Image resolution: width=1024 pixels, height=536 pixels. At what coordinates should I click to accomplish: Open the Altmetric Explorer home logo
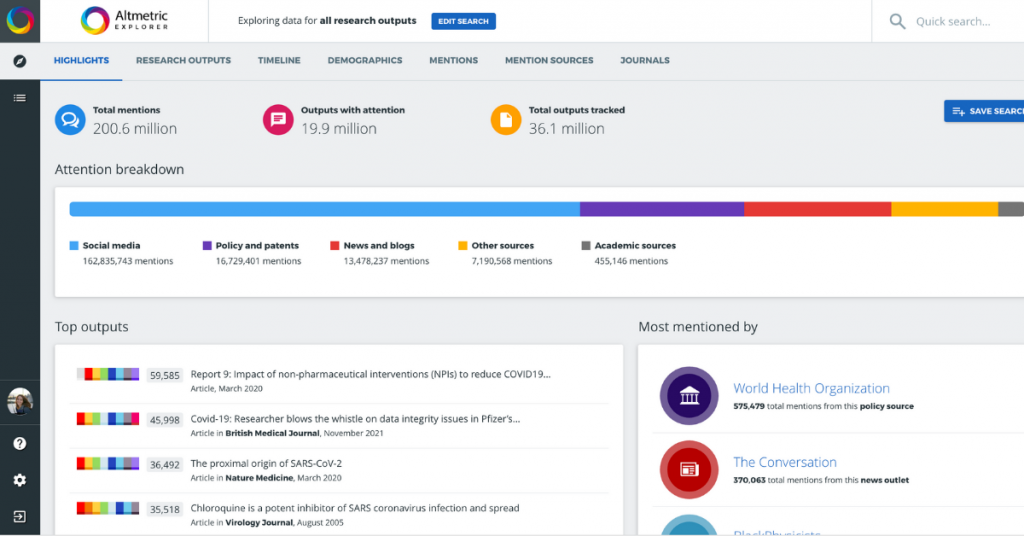(x=124, y=20)
